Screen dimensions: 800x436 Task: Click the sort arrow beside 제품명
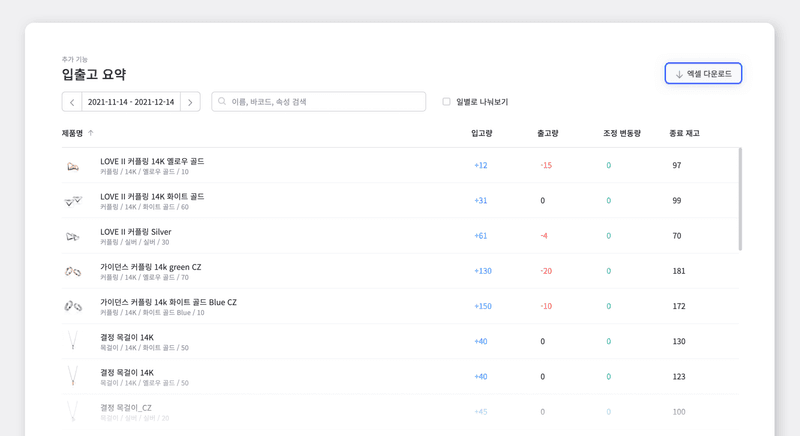click(x=91, y=133)
